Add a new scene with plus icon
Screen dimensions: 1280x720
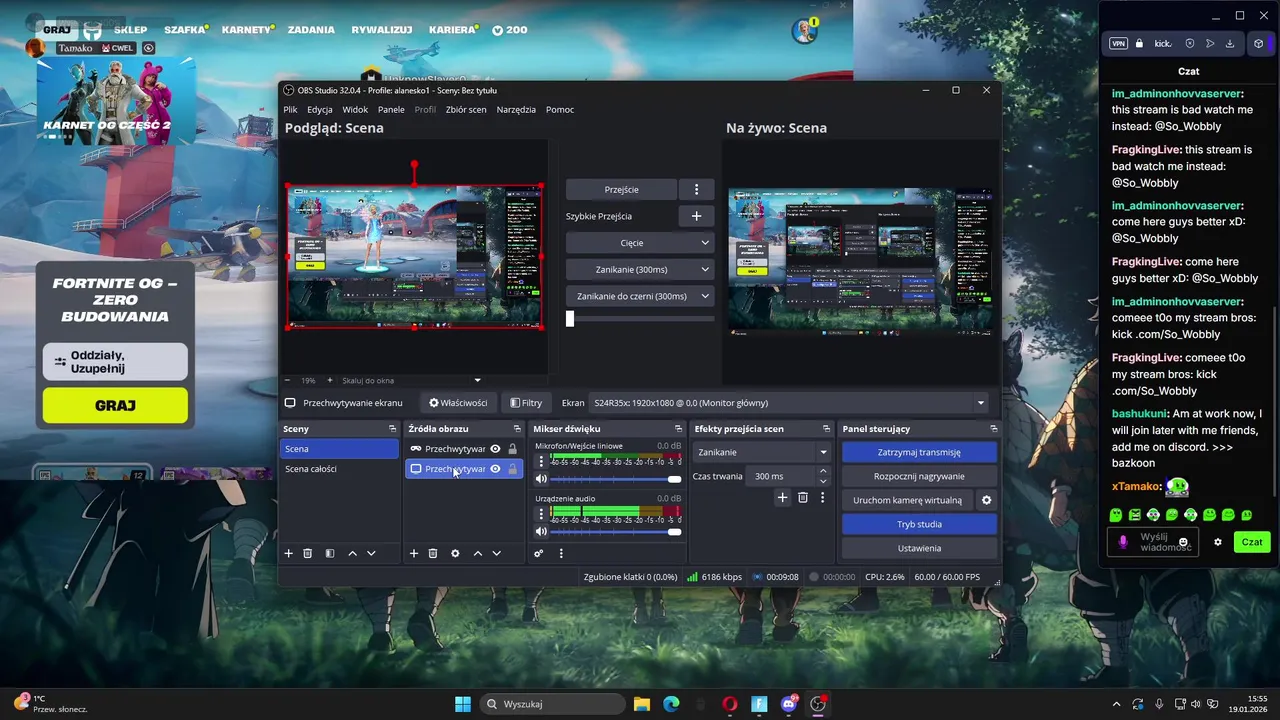(288, 553)
